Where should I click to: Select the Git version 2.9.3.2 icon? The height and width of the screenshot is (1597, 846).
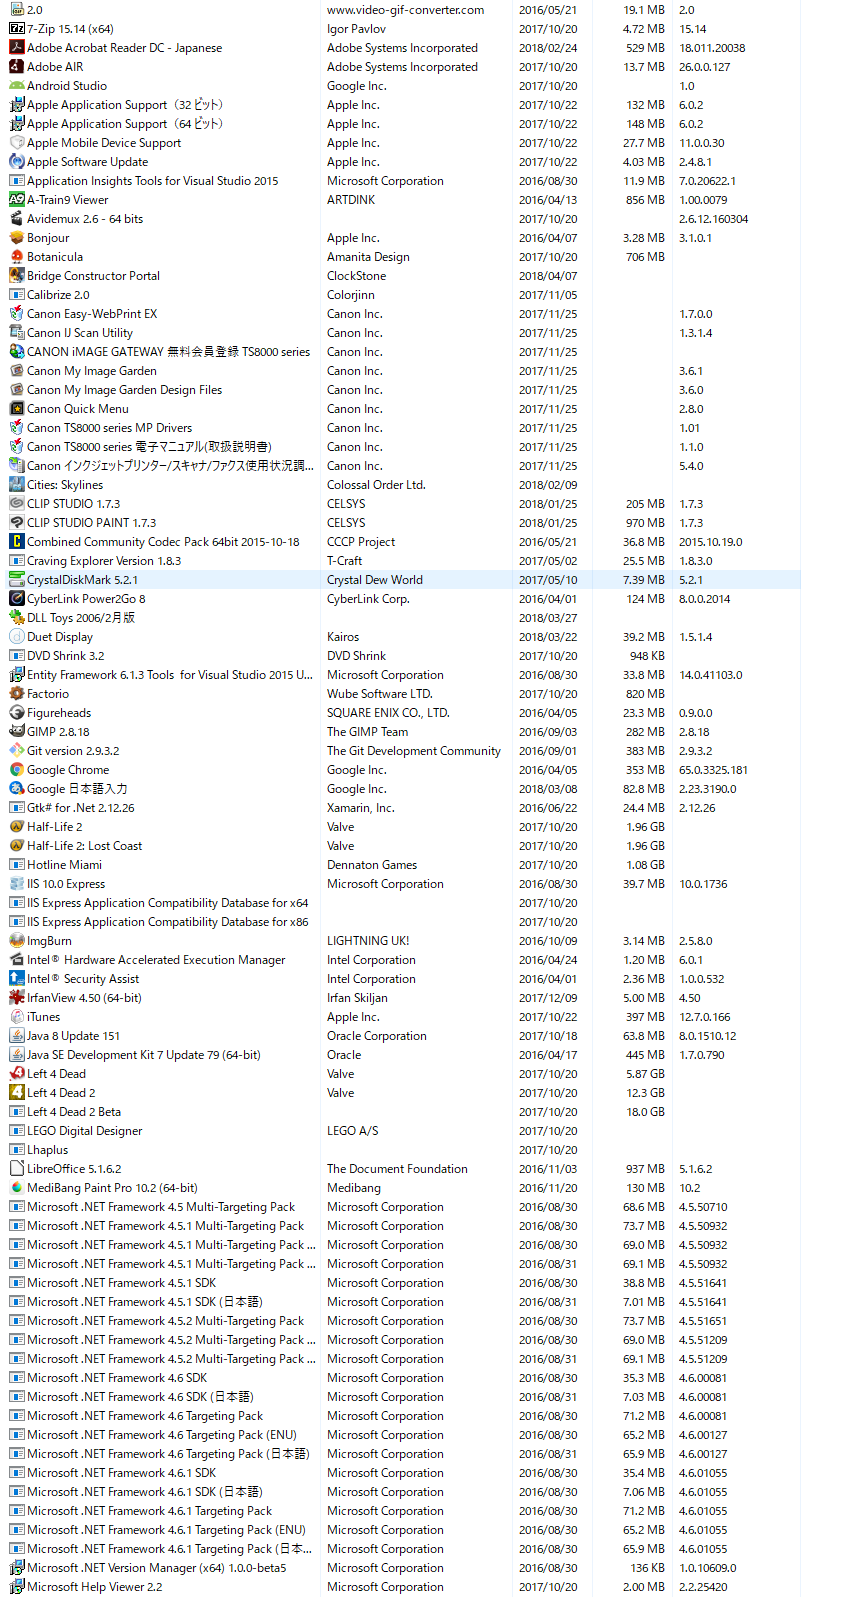[16, 750]
